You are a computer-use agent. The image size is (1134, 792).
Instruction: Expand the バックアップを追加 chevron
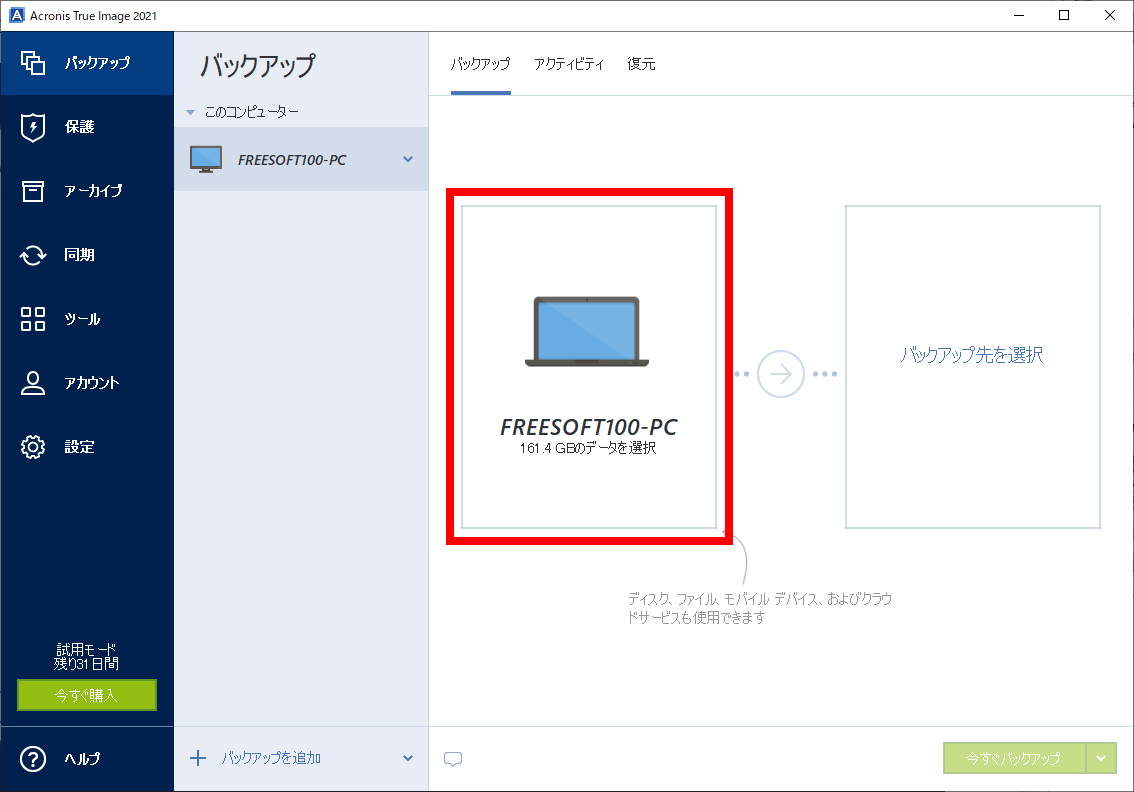point(406,758)
